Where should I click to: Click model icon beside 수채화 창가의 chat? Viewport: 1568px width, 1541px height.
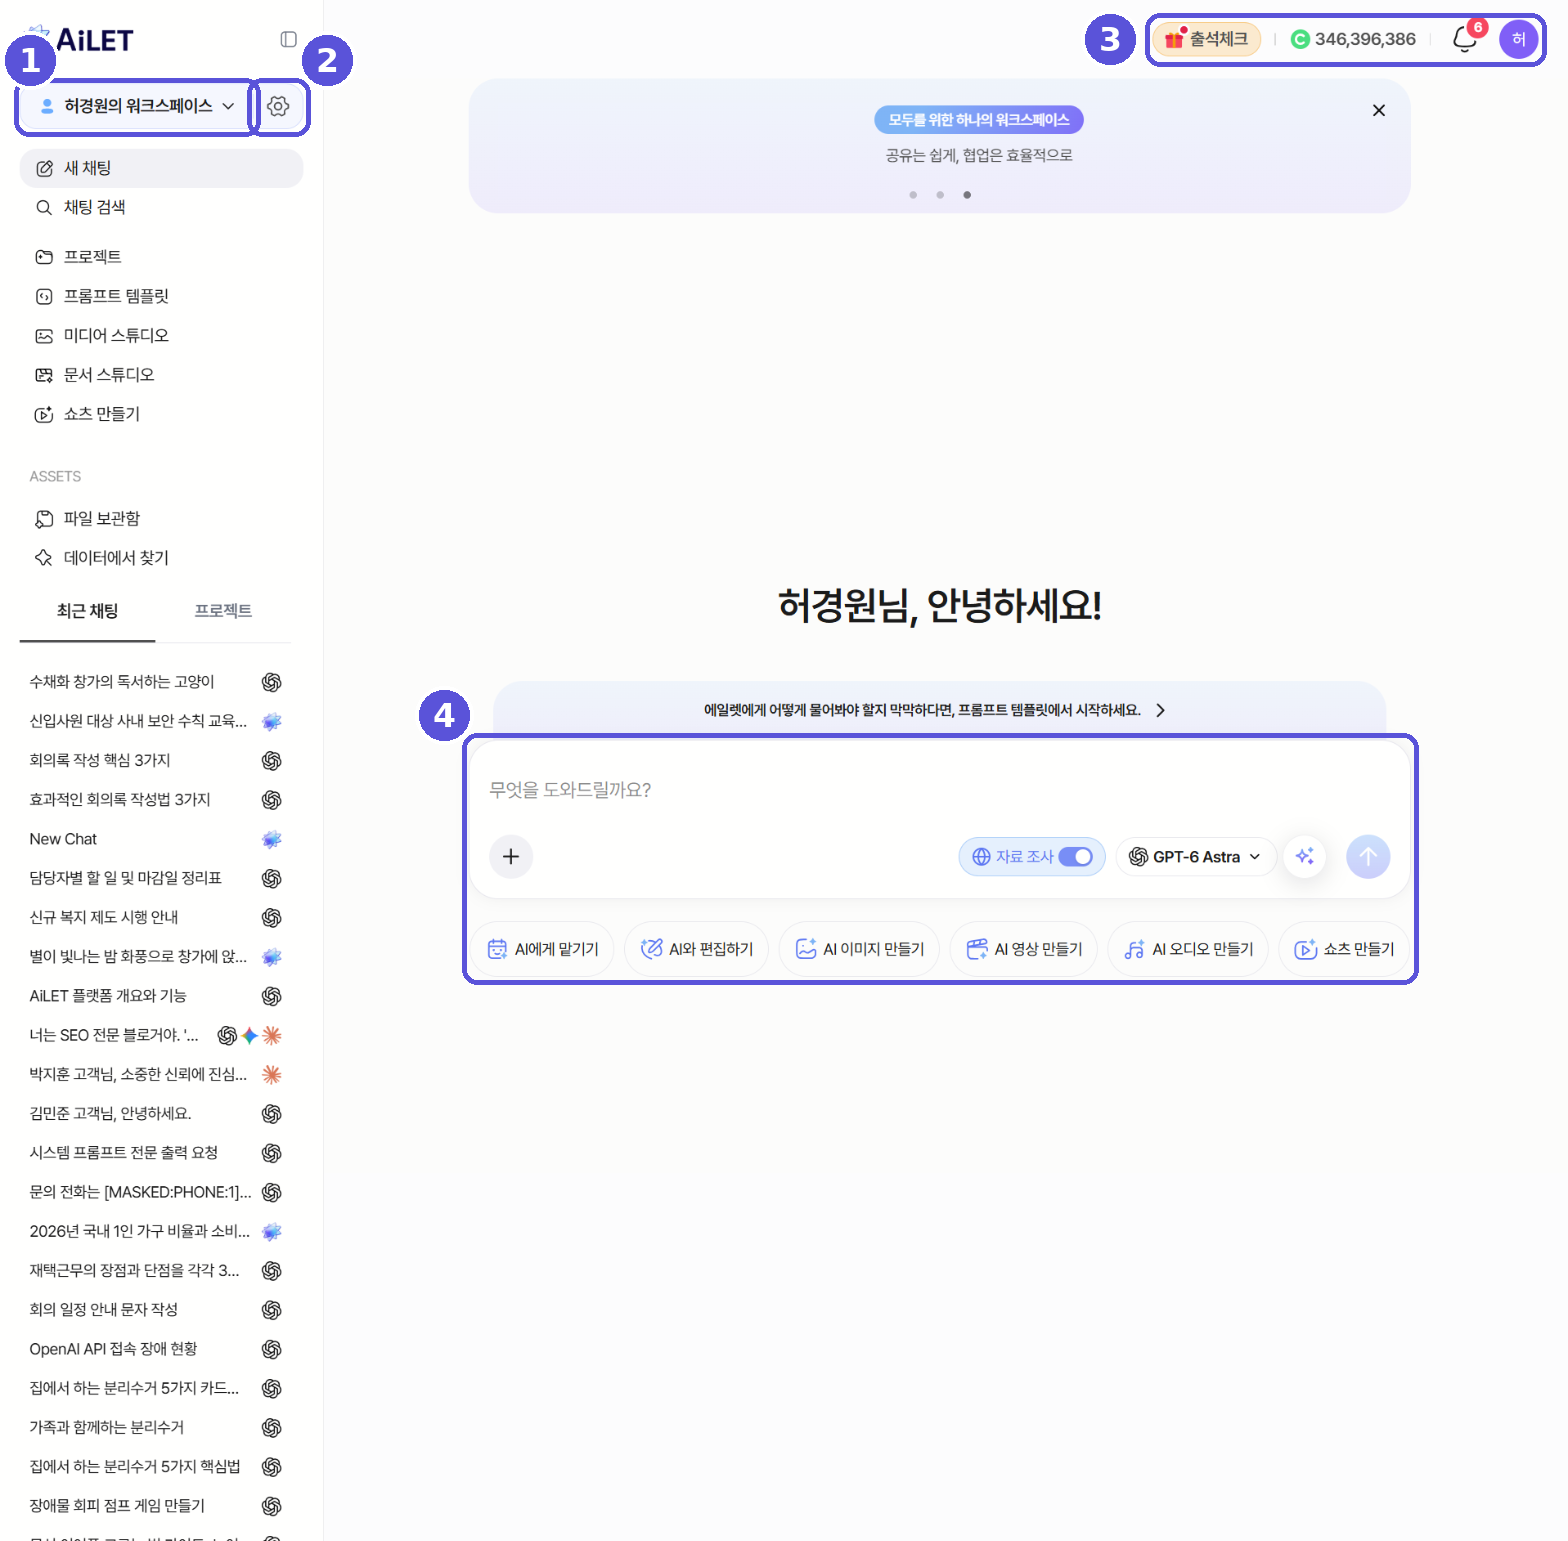271,682
